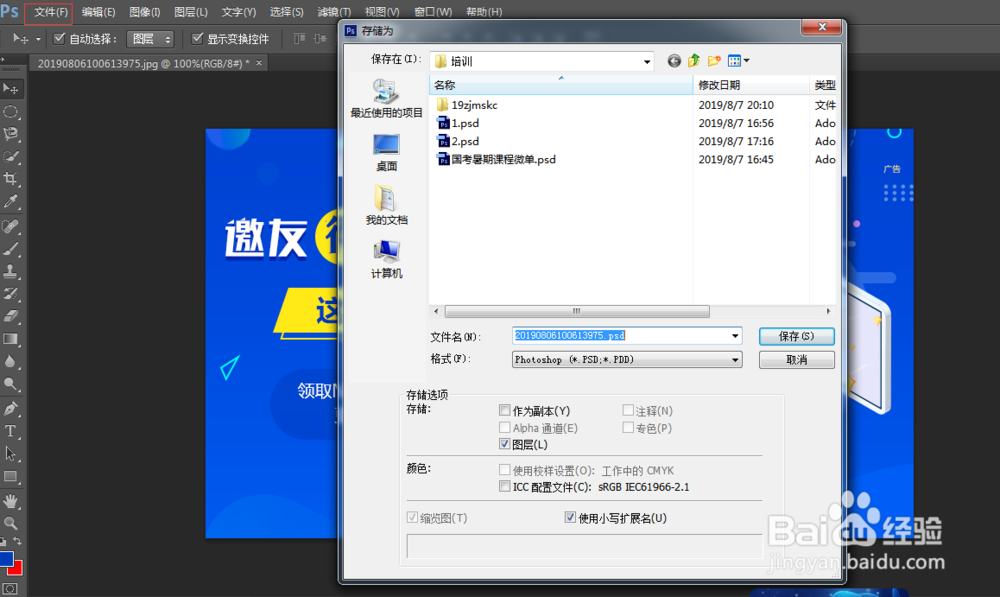This screenshot has width=1000, height=597.
Task: Open the new folder creation icon
Action: click(714, 60)
